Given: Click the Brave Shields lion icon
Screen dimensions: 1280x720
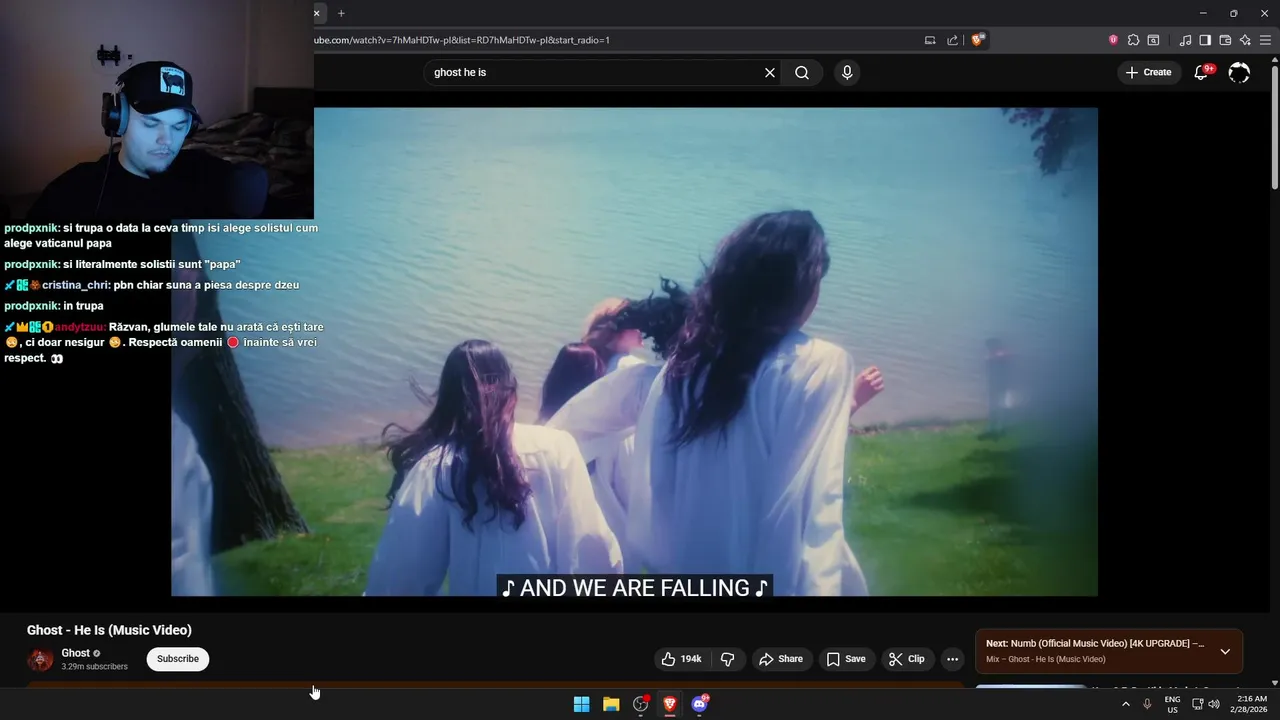Looking at the screenshot, I should 977,40.
